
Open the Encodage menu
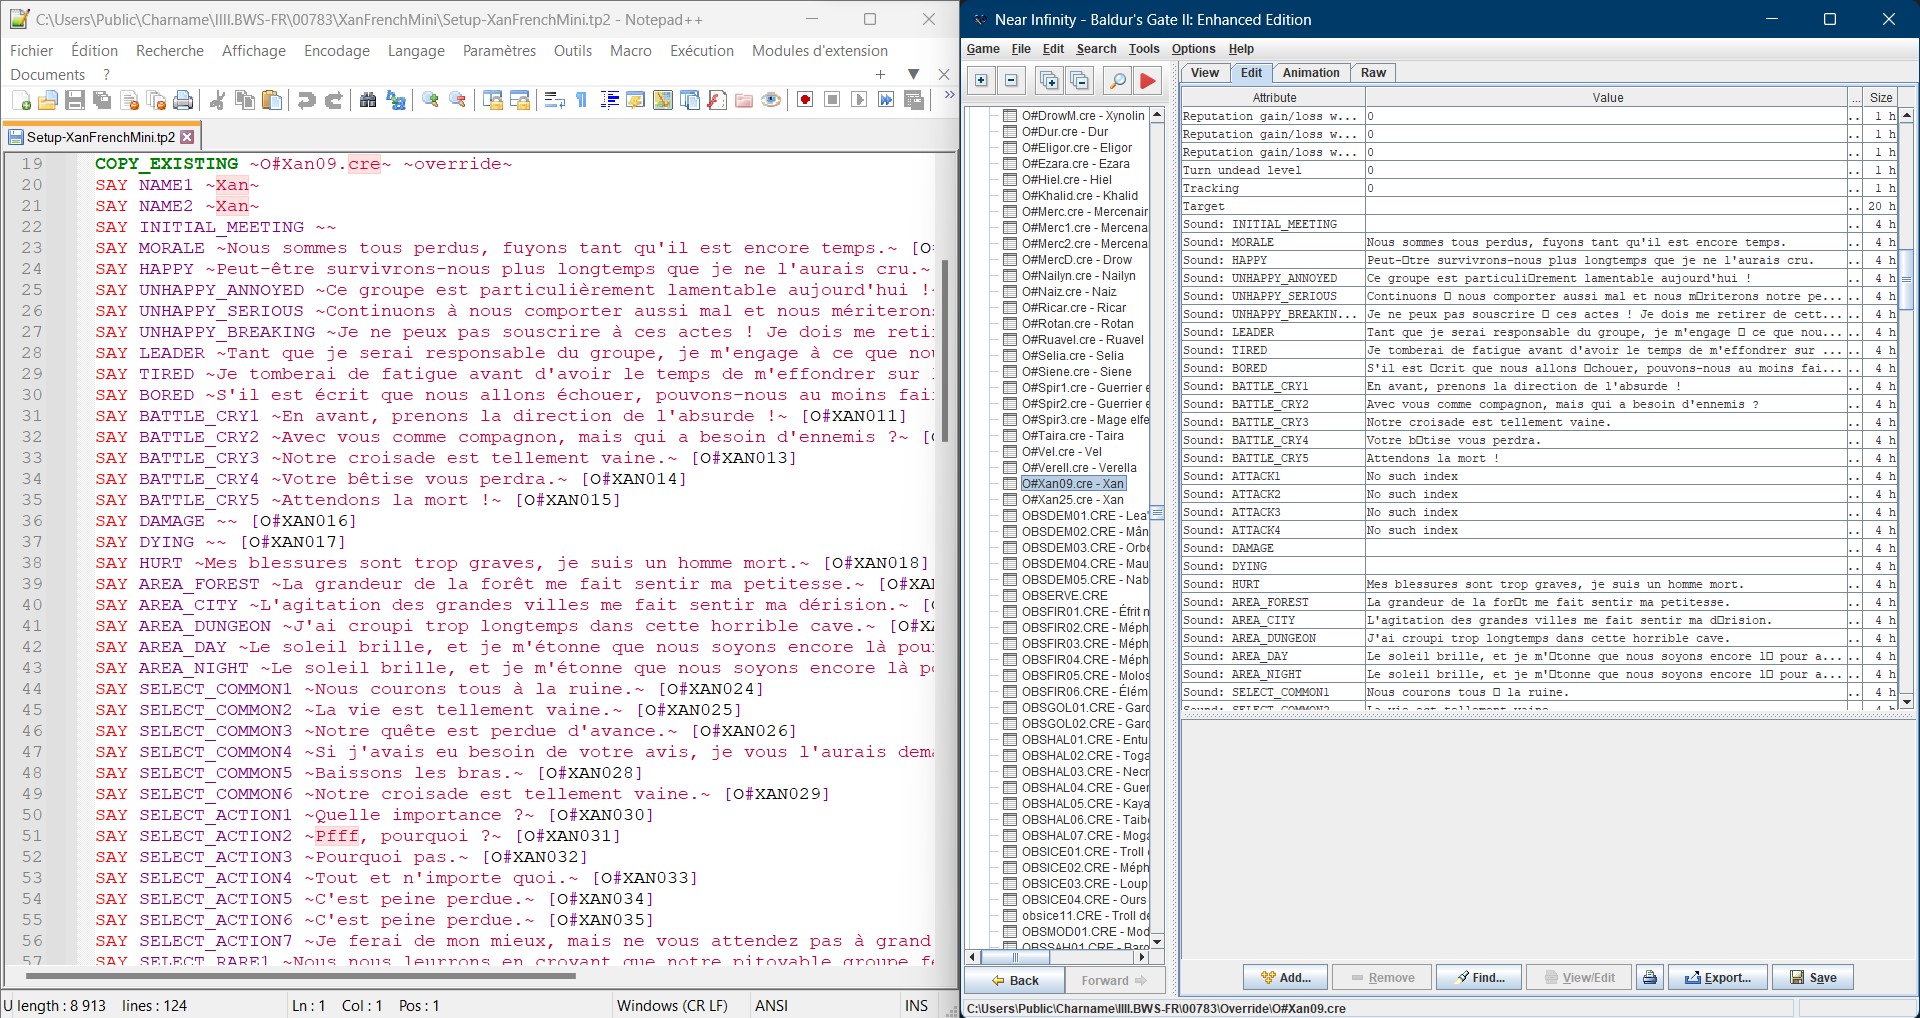click(x=336, y=51)
